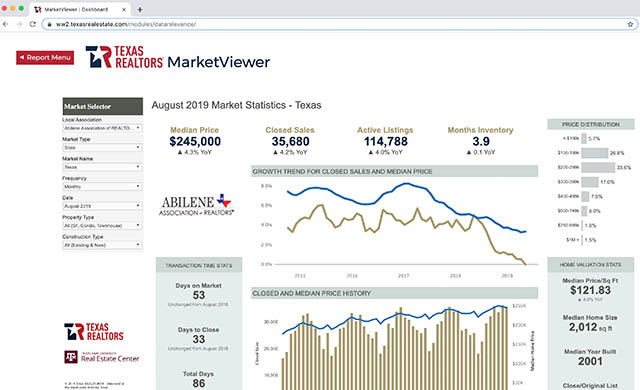Click the 2017 label on growth trend axis
The width and height of the screenshot is (640, 390).
point(404,276)
